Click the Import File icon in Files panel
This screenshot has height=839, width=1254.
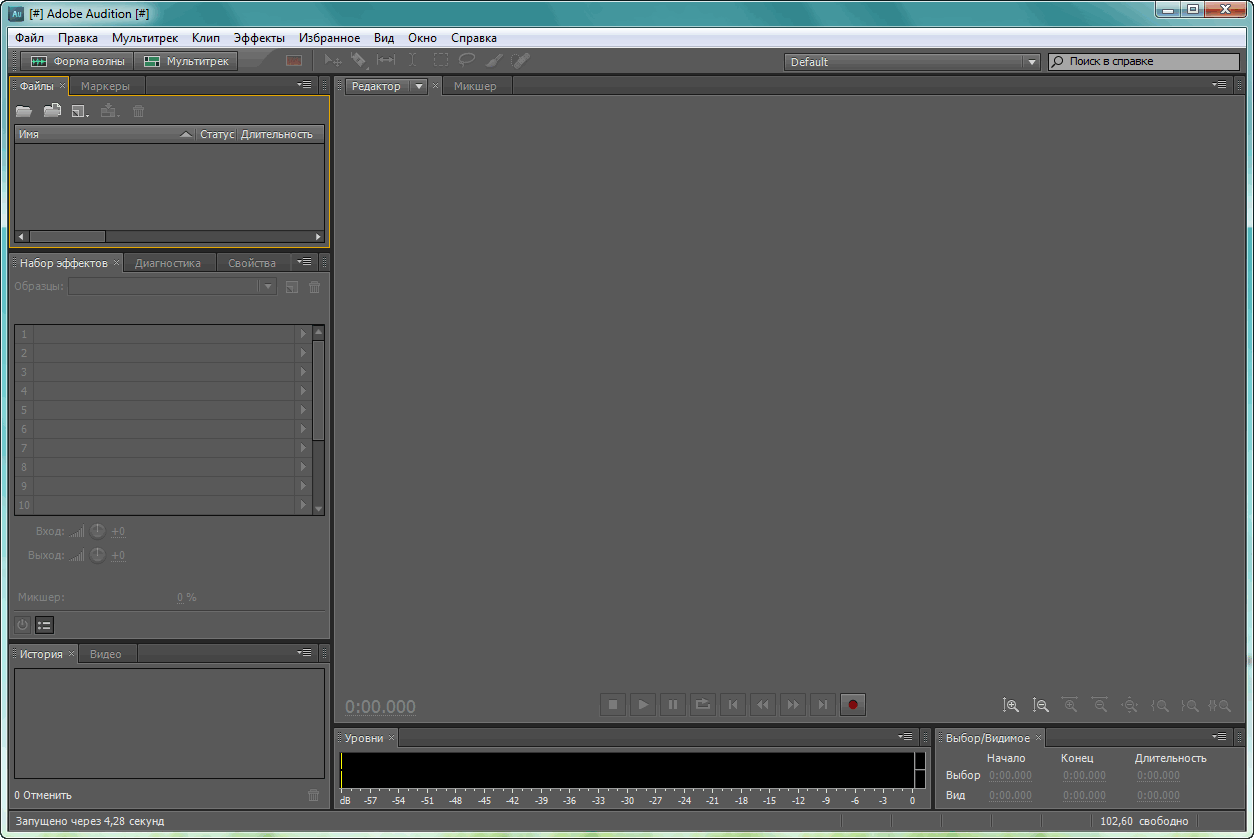(x=52, y=111)
